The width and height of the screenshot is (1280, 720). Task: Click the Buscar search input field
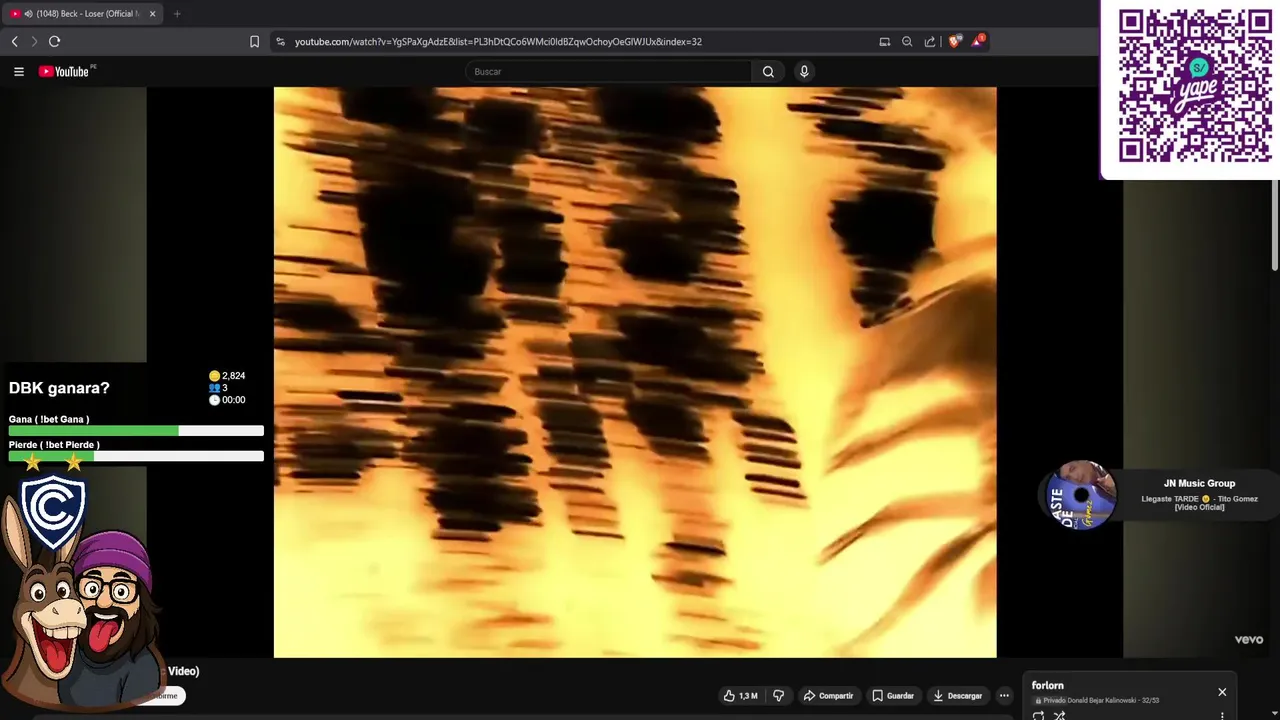pyautogui.click(x=608, y=71)
